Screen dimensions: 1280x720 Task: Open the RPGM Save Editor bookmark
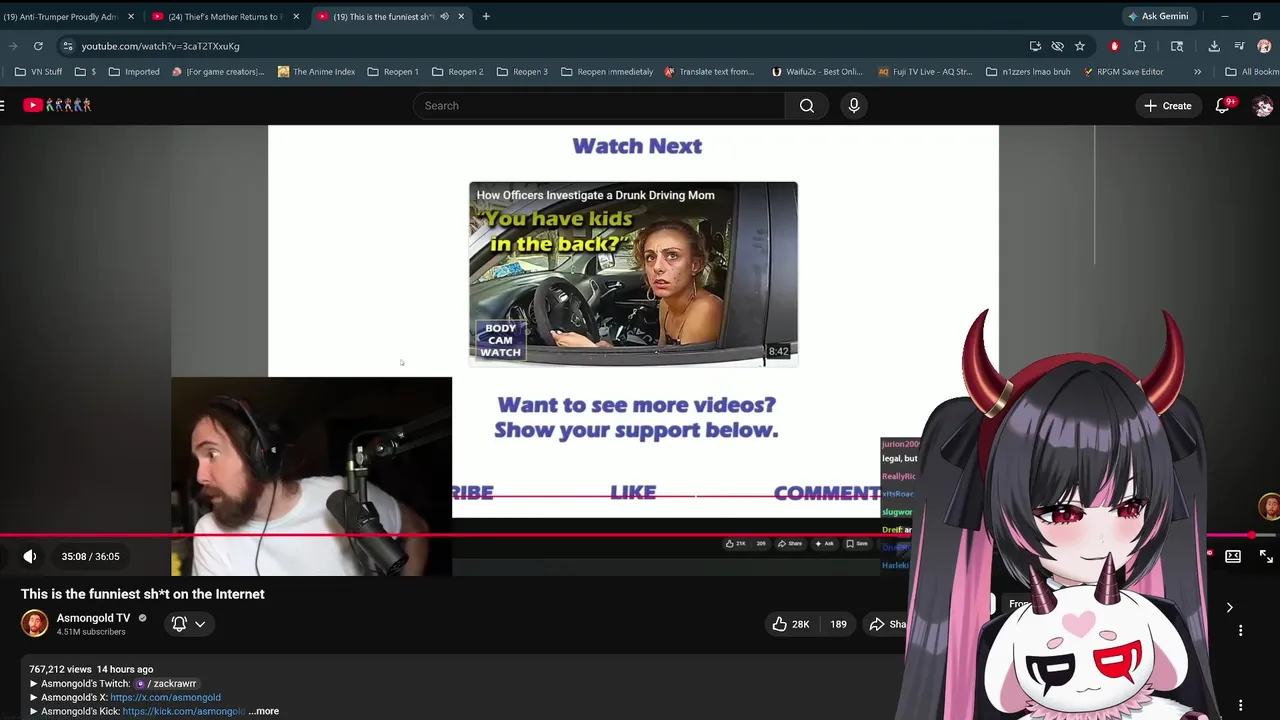1123,72
